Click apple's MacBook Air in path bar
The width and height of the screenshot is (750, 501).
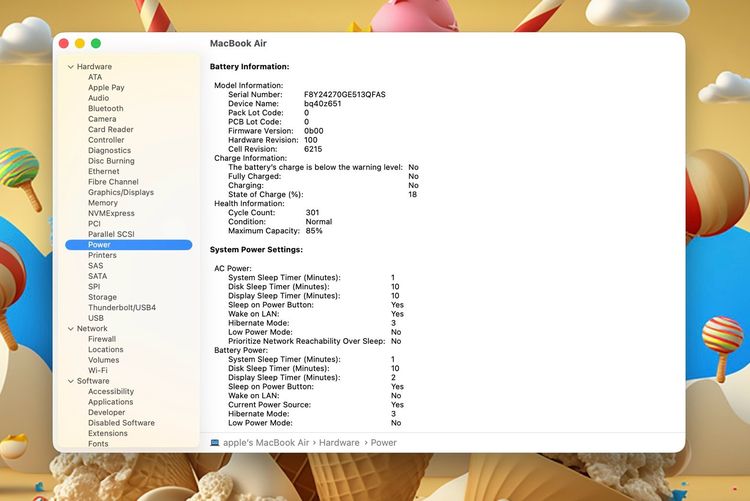[x=266, y=443]
